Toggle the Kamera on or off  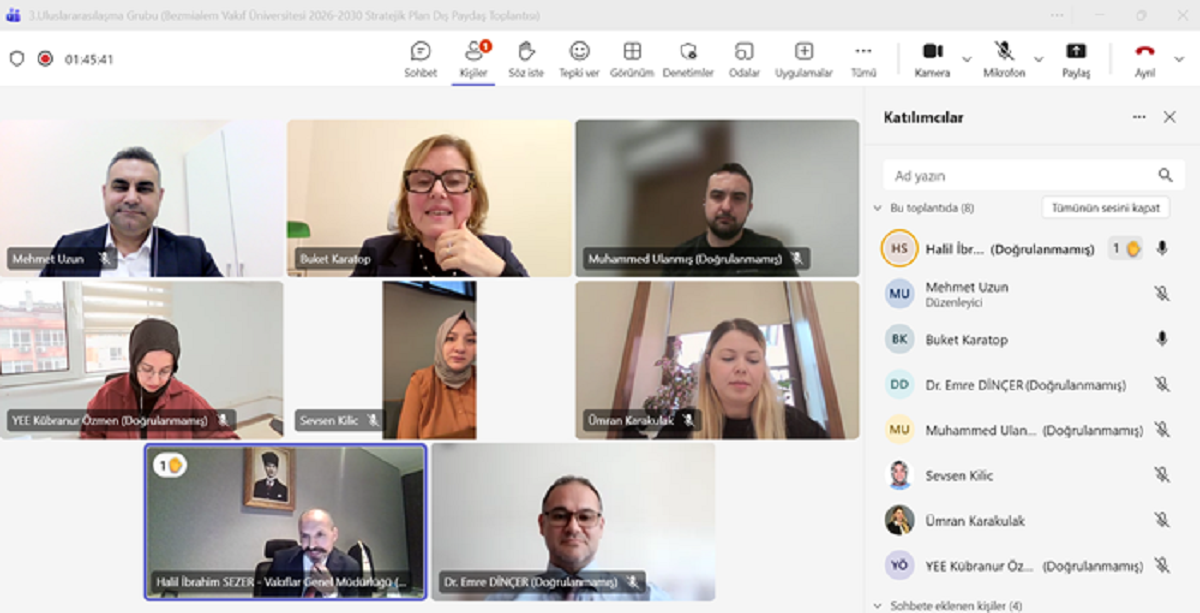click(x=932, y=52)
